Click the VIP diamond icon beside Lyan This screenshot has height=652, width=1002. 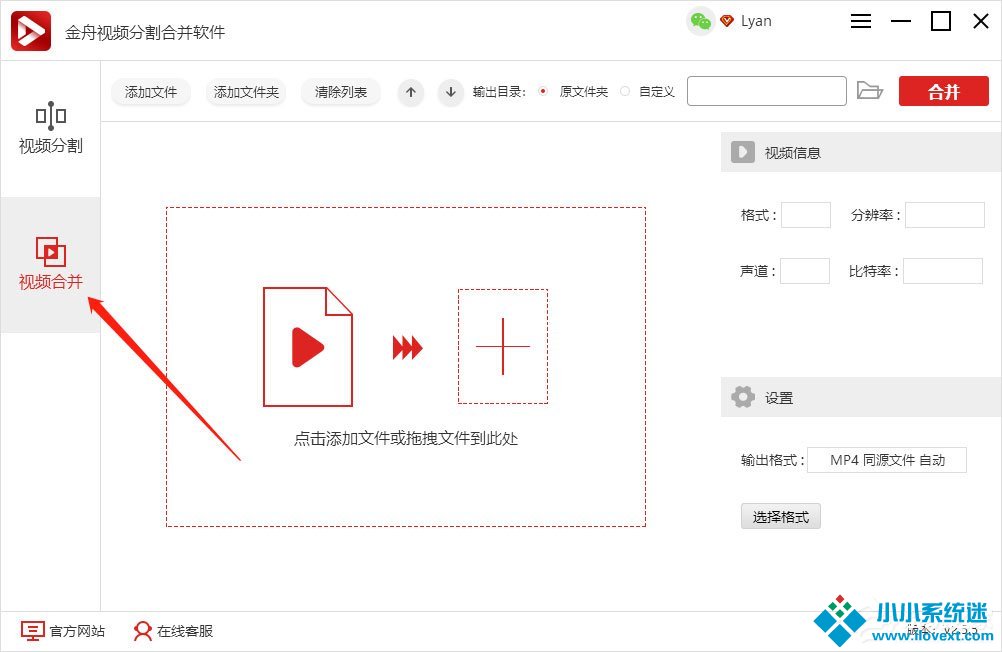pos(727,21)
